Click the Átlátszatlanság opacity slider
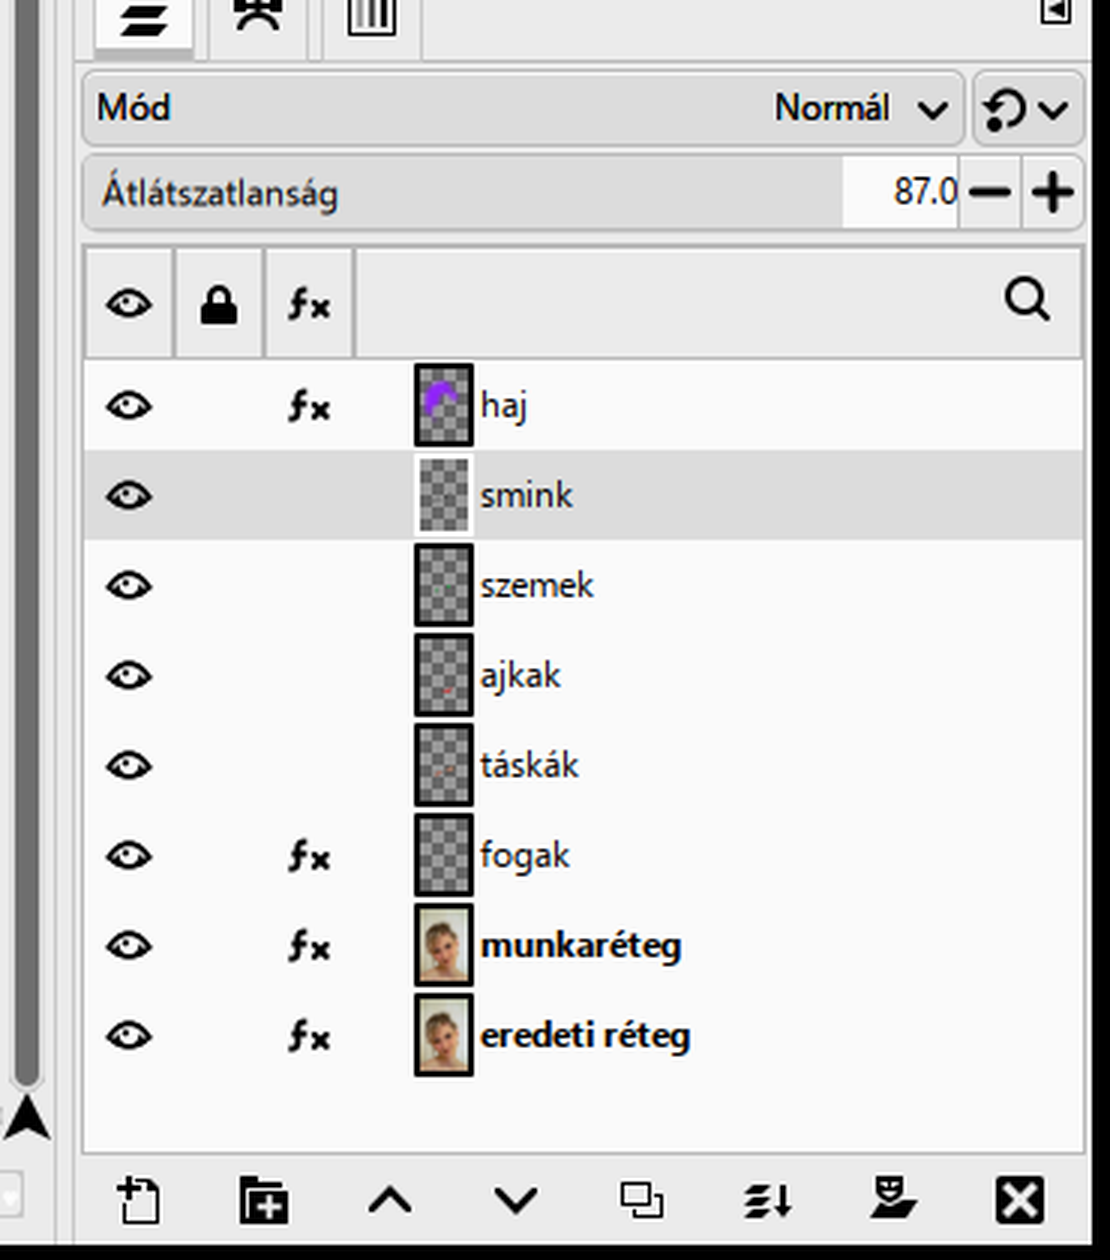Image resolution: width=1110 pixels, height=1260 pixels. (521, 192)
